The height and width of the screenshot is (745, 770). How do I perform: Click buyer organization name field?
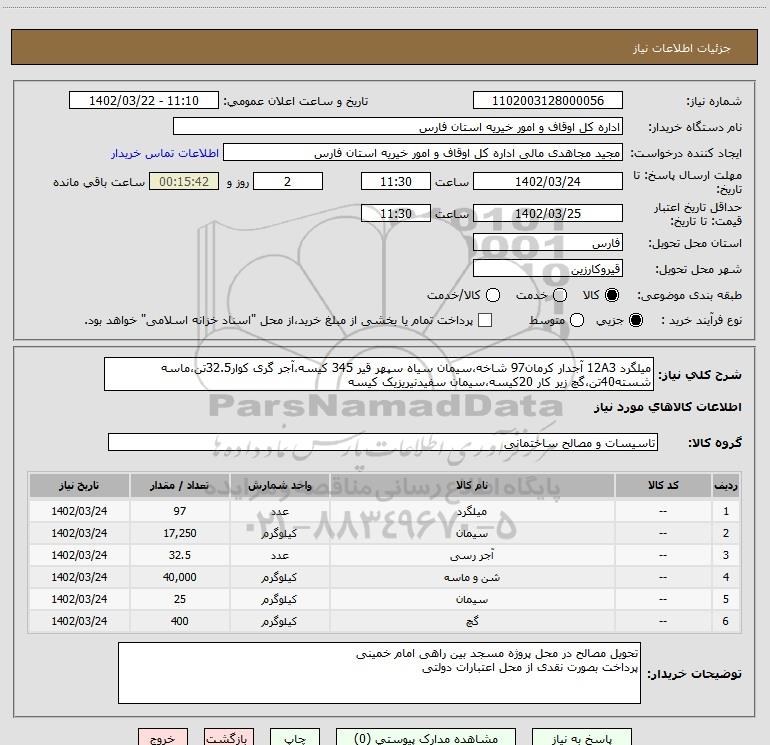[x=398, y=127]
